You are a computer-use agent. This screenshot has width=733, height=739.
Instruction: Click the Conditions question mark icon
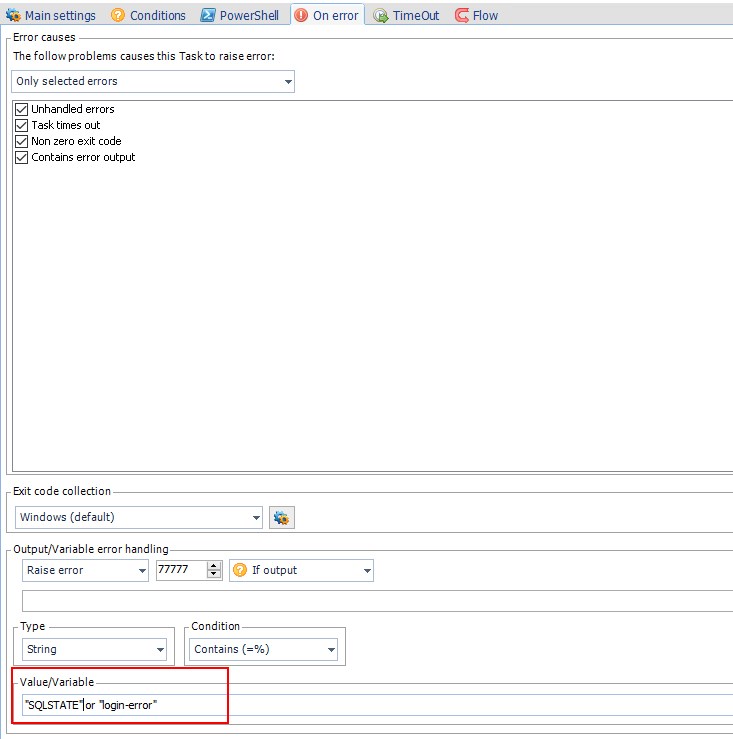coord(118,15)
